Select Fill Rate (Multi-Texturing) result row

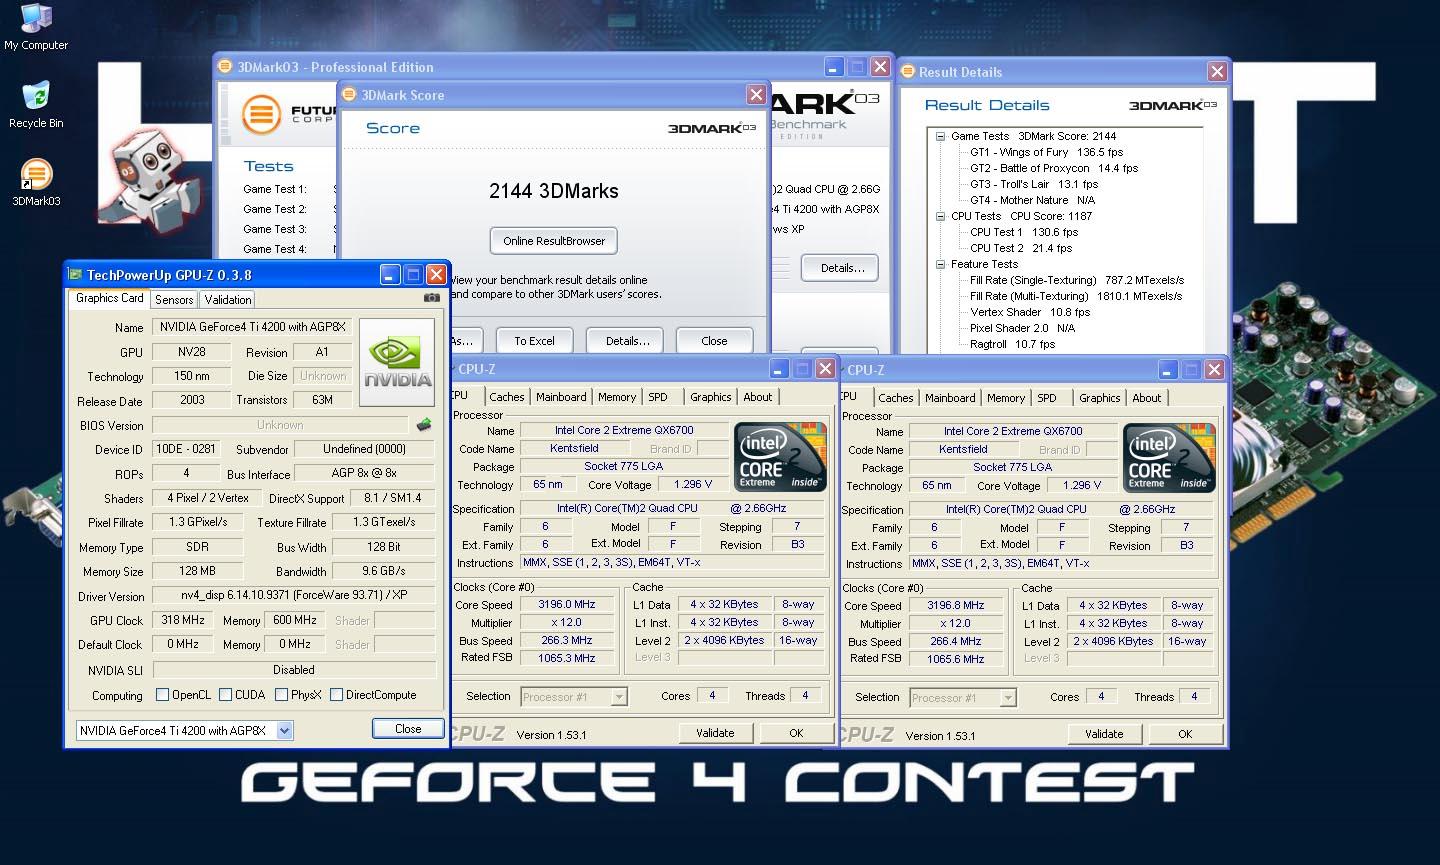click(1076, 296)
